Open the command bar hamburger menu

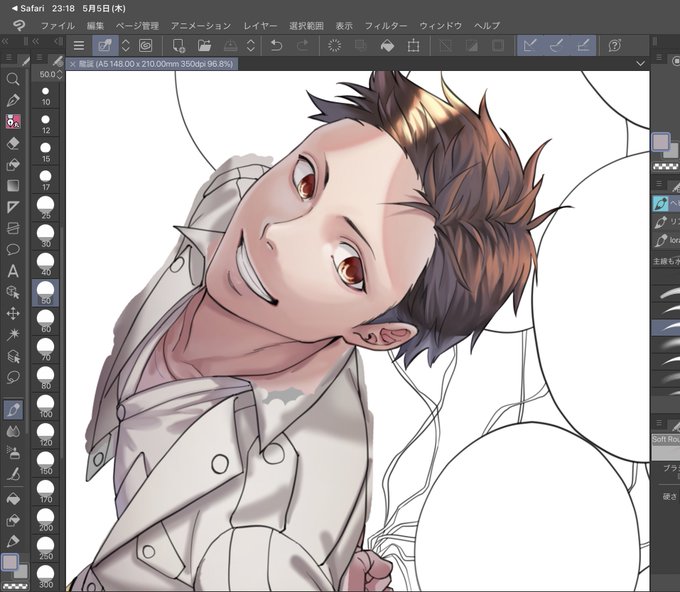click(x=79, y=46)
